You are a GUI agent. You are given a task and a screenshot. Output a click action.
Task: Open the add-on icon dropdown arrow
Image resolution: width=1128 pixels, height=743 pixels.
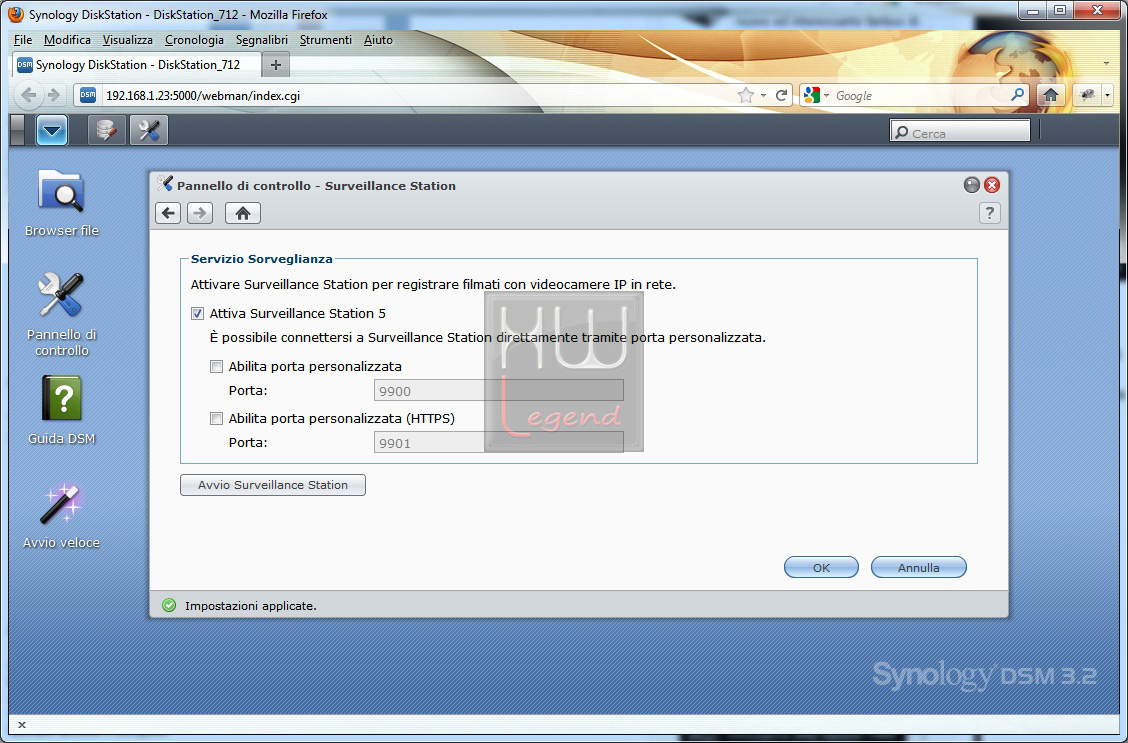(1107, 95)
